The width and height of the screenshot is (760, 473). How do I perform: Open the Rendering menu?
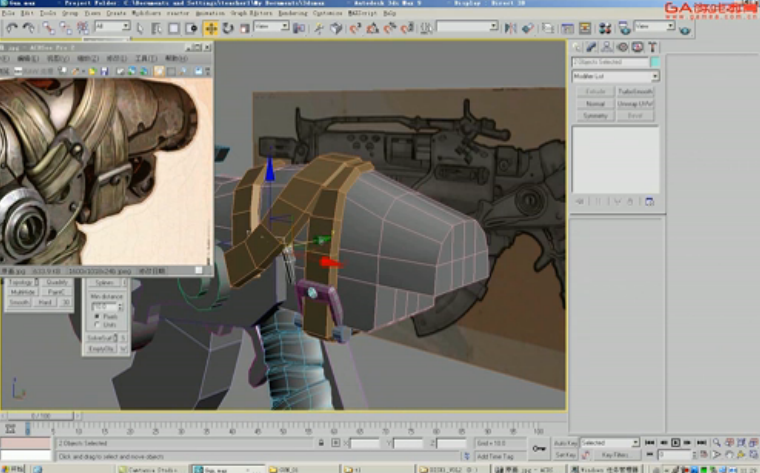click(x=293, y=13)
